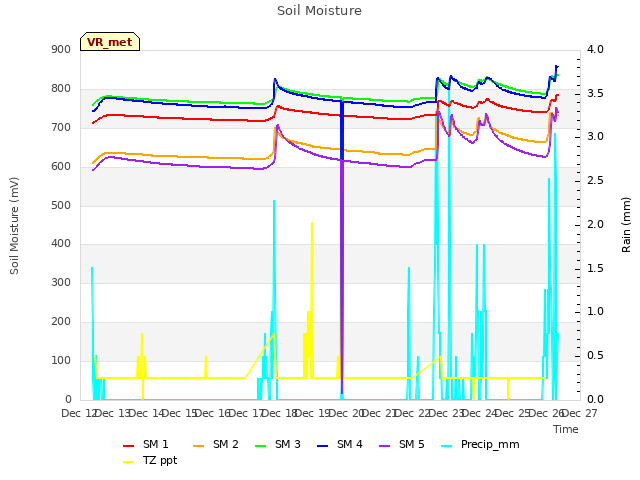Toggle SM 3 series in legend
Viewport: 640px width, 480px height.
pos(278,444)
